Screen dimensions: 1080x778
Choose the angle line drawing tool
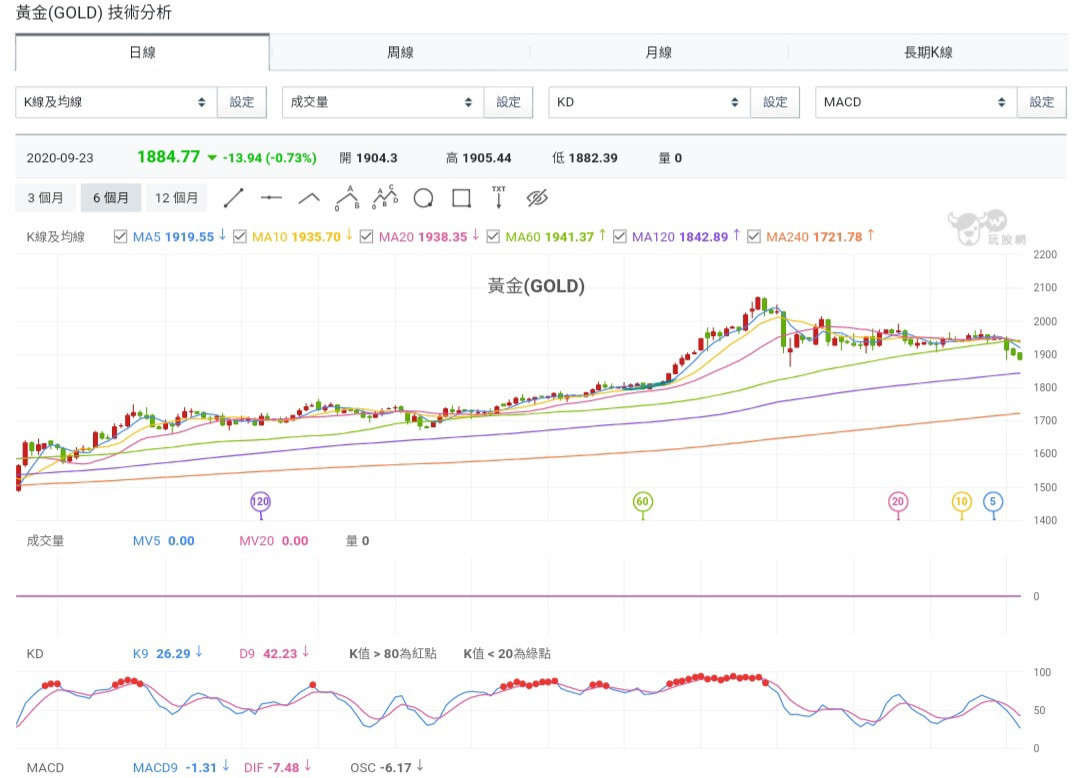[x=309, y=198]
